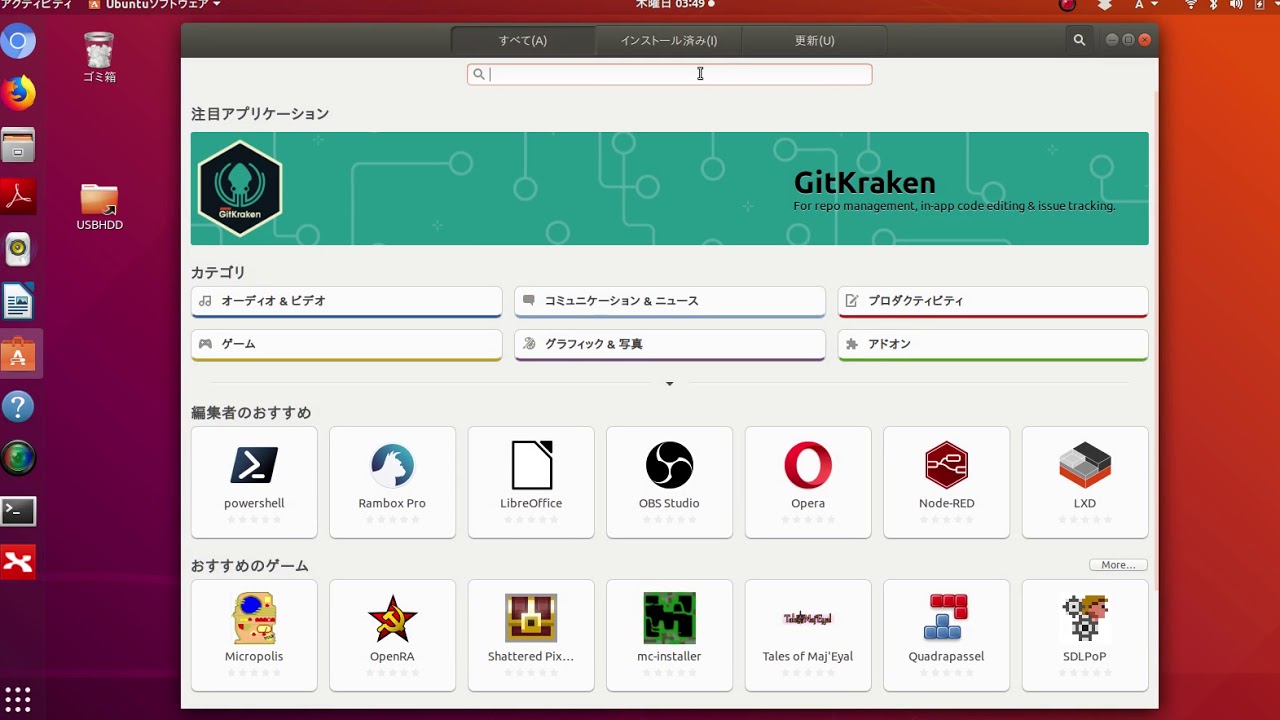Viewport: 1280px width, 720px height.
Task: Click the search magnifier in the header bar
Action: coord(1079,40)
